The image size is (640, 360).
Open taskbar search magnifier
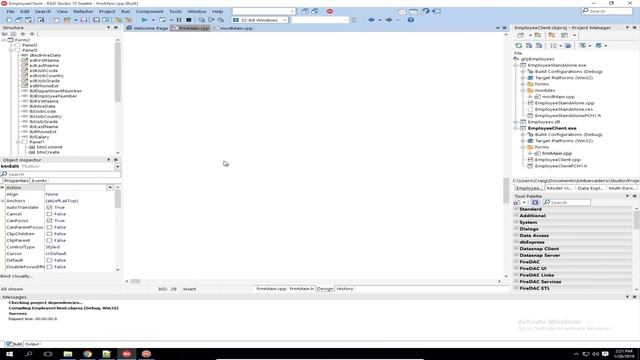[x=29, y=354]
